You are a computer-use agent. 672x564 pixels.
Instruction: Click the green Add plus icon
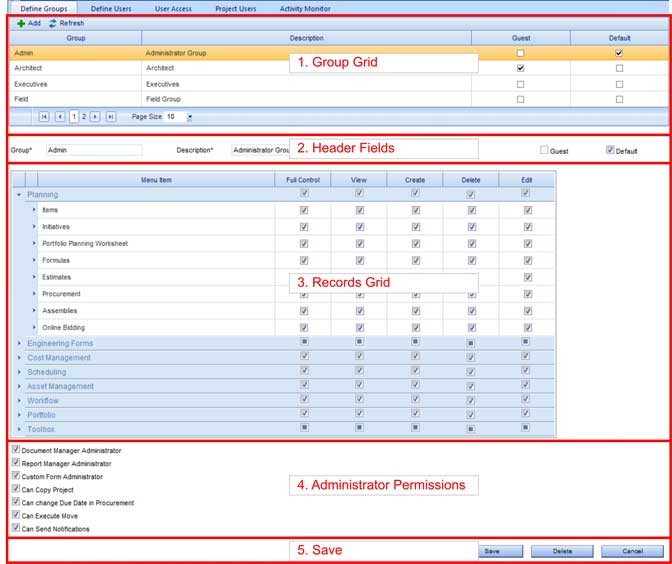(21, 24)
